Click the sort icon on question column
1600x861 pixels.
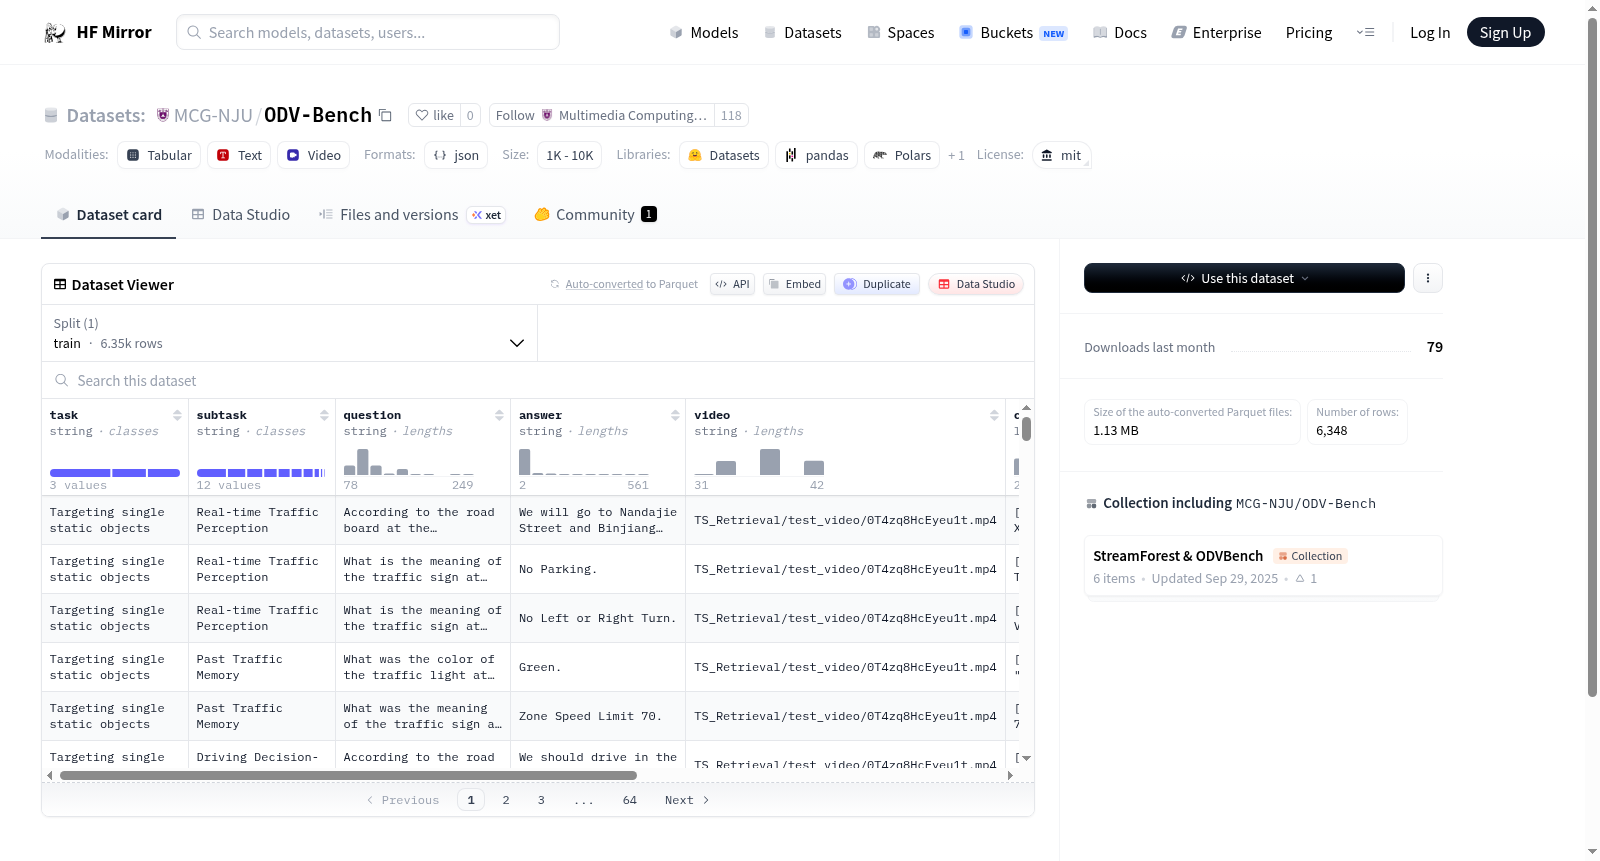tap(499, 415)
